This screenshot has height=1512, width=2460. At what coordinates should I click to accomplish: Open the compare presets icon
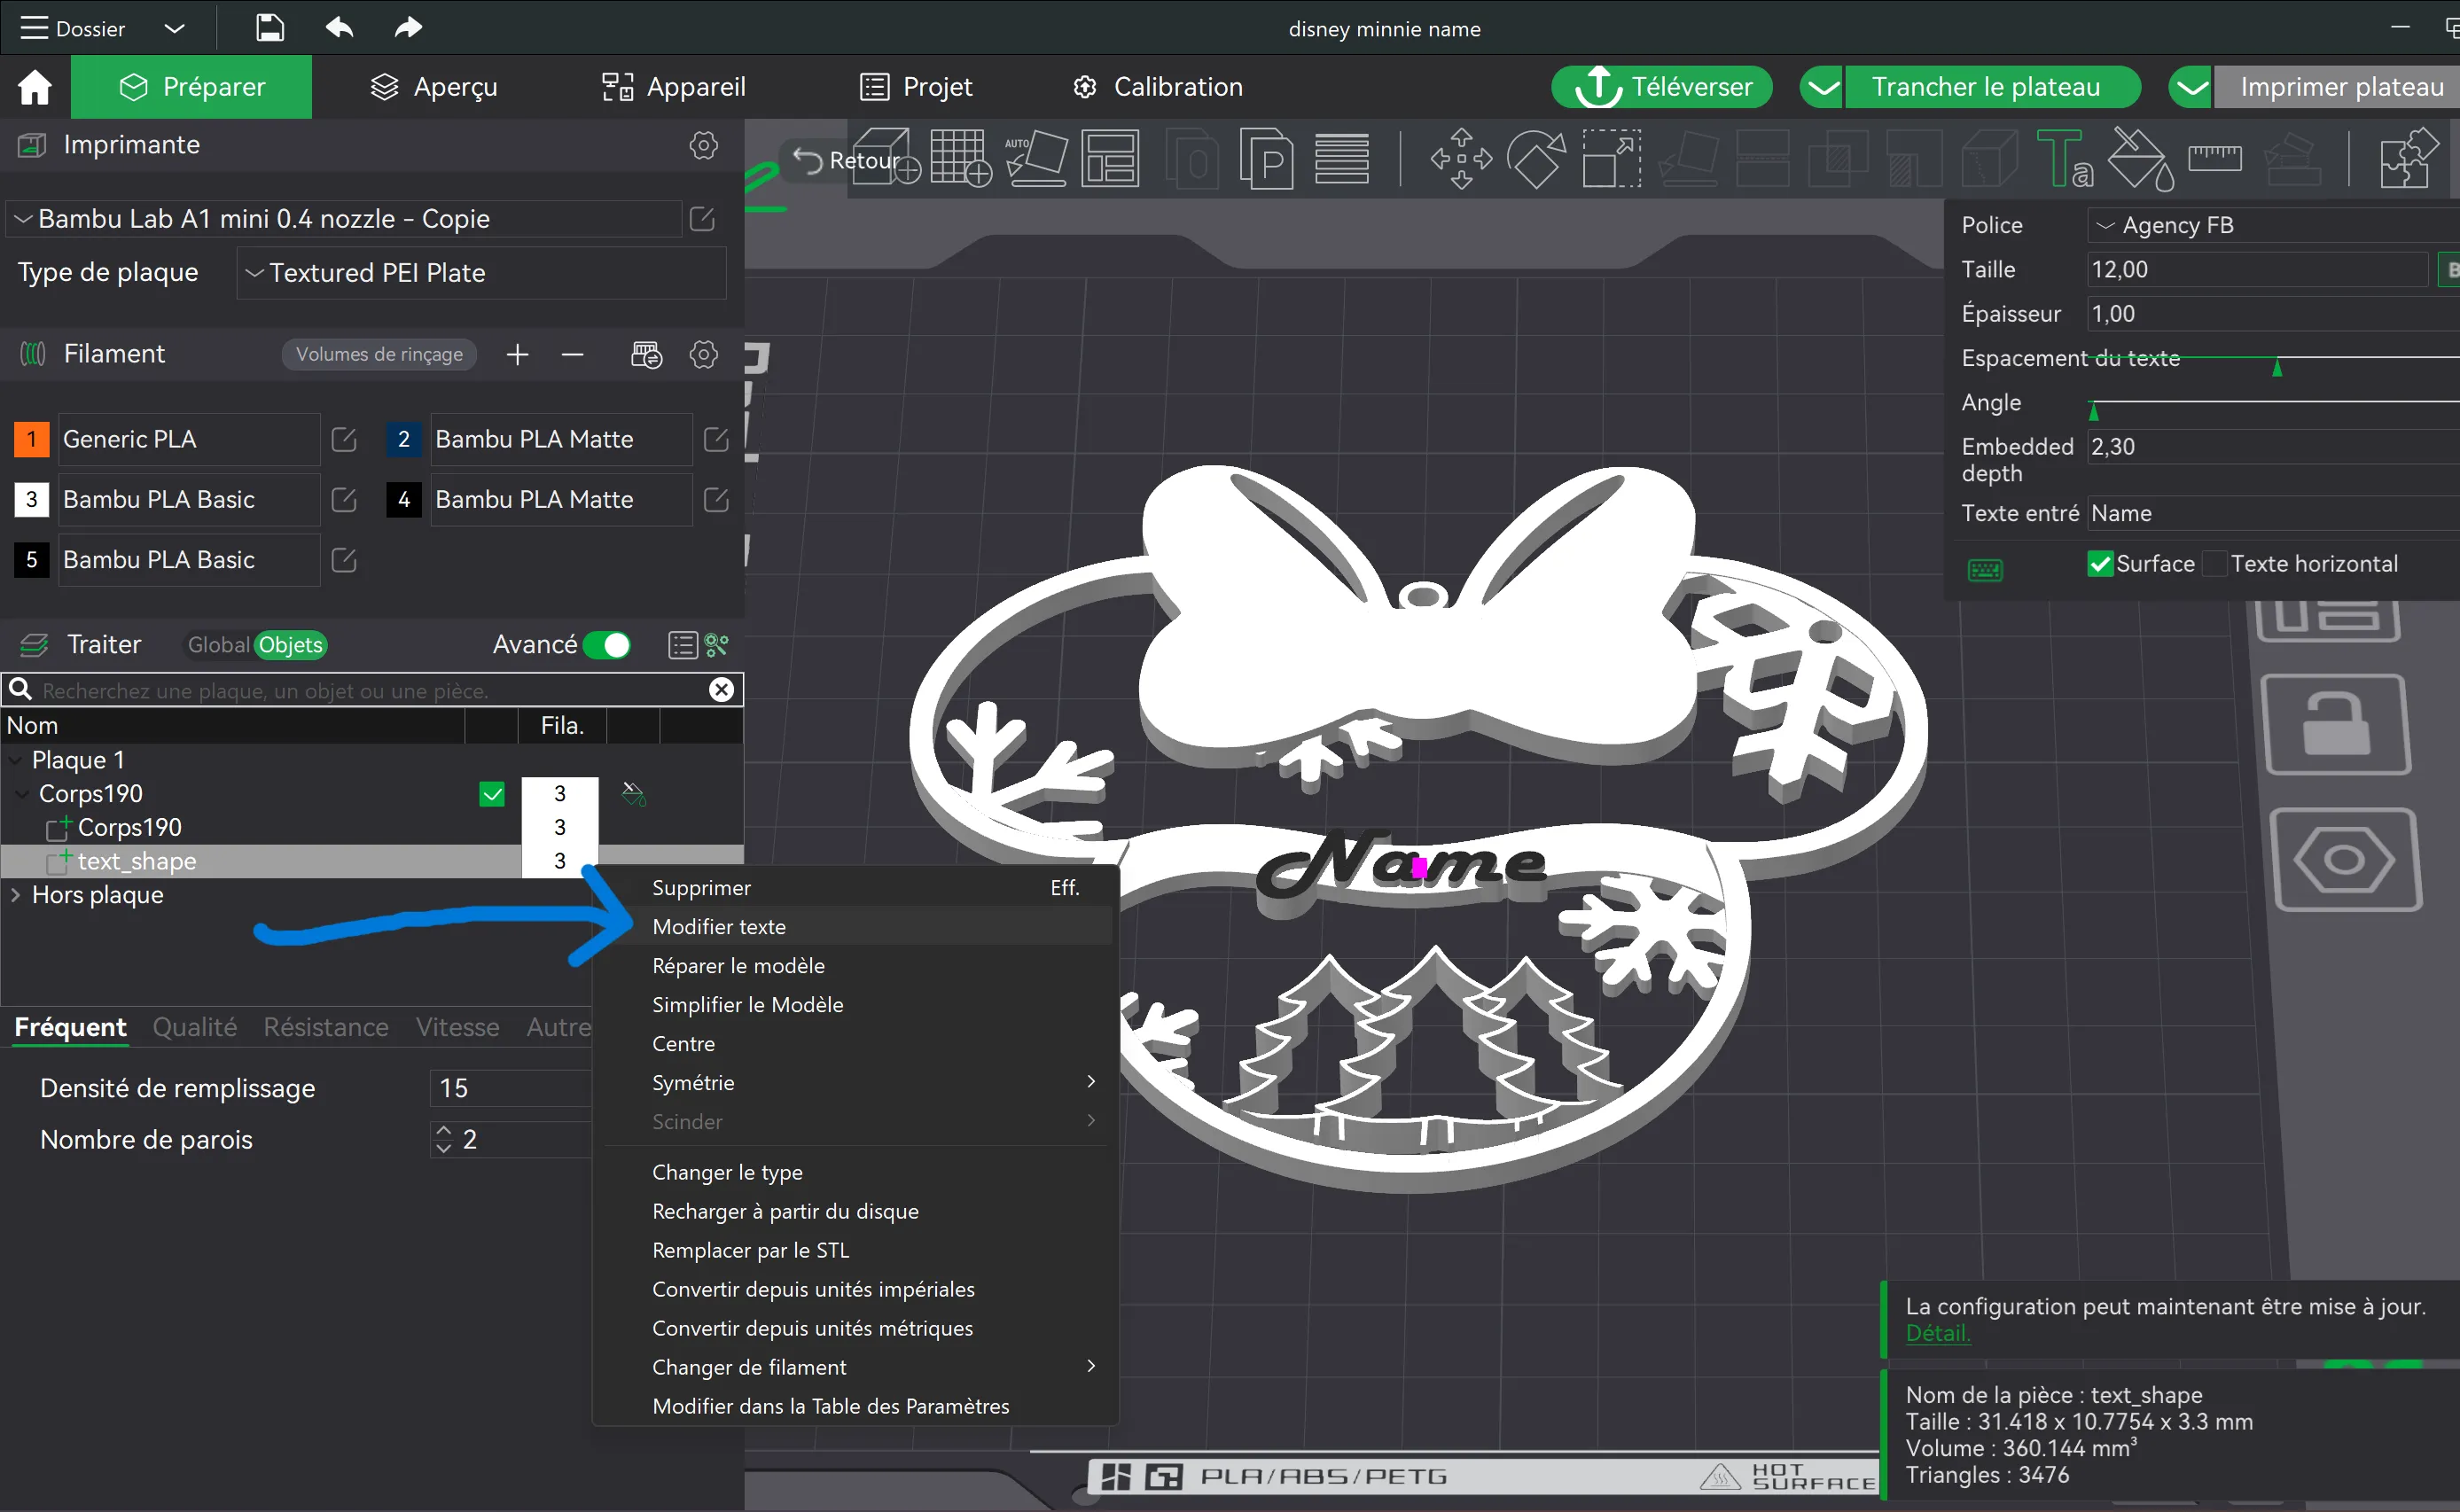[717, 645]
